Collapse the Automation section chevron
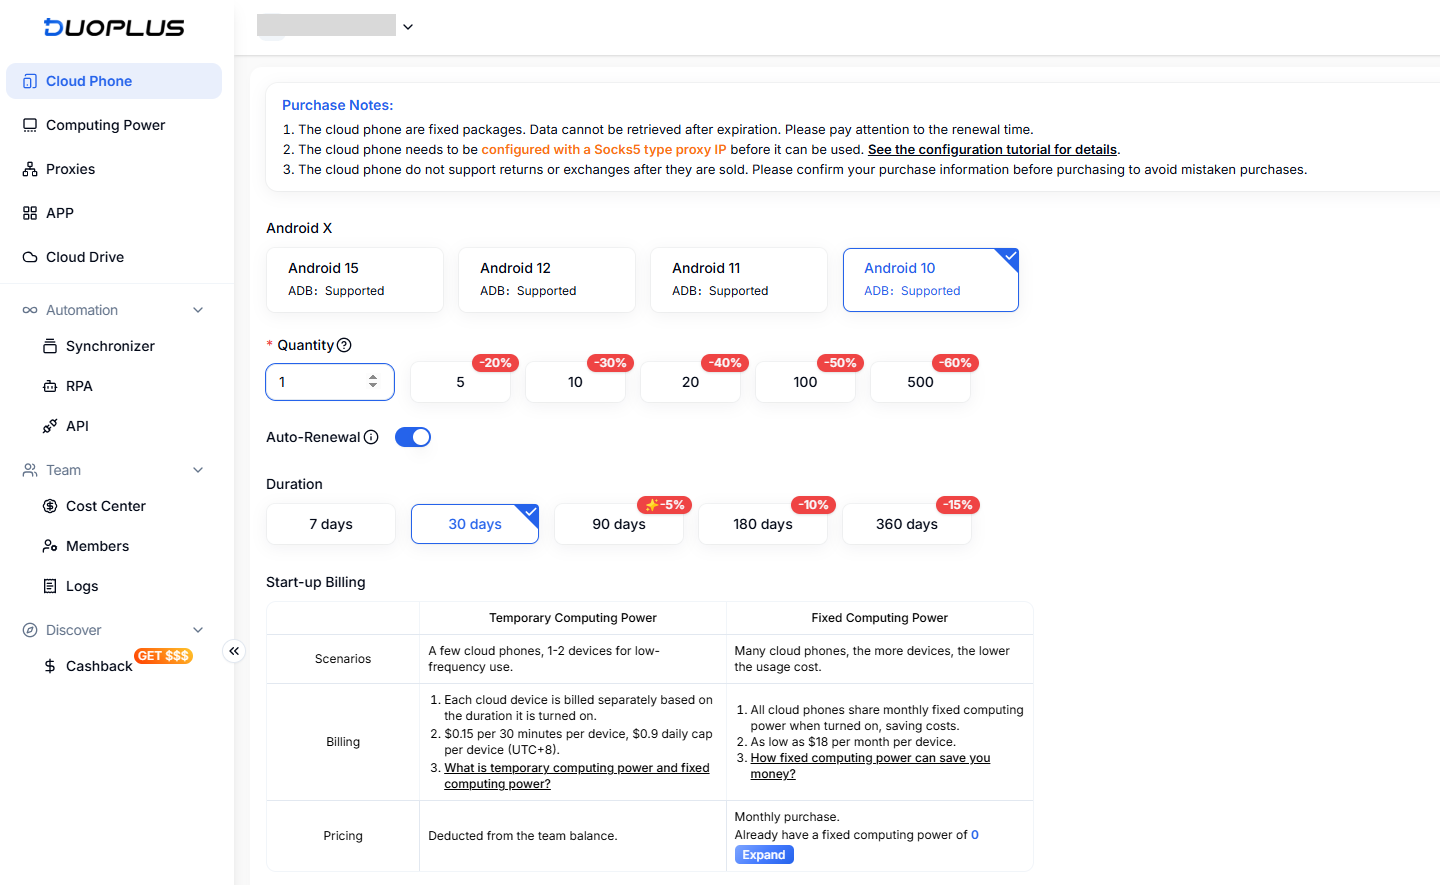 (x=198, y=310)
